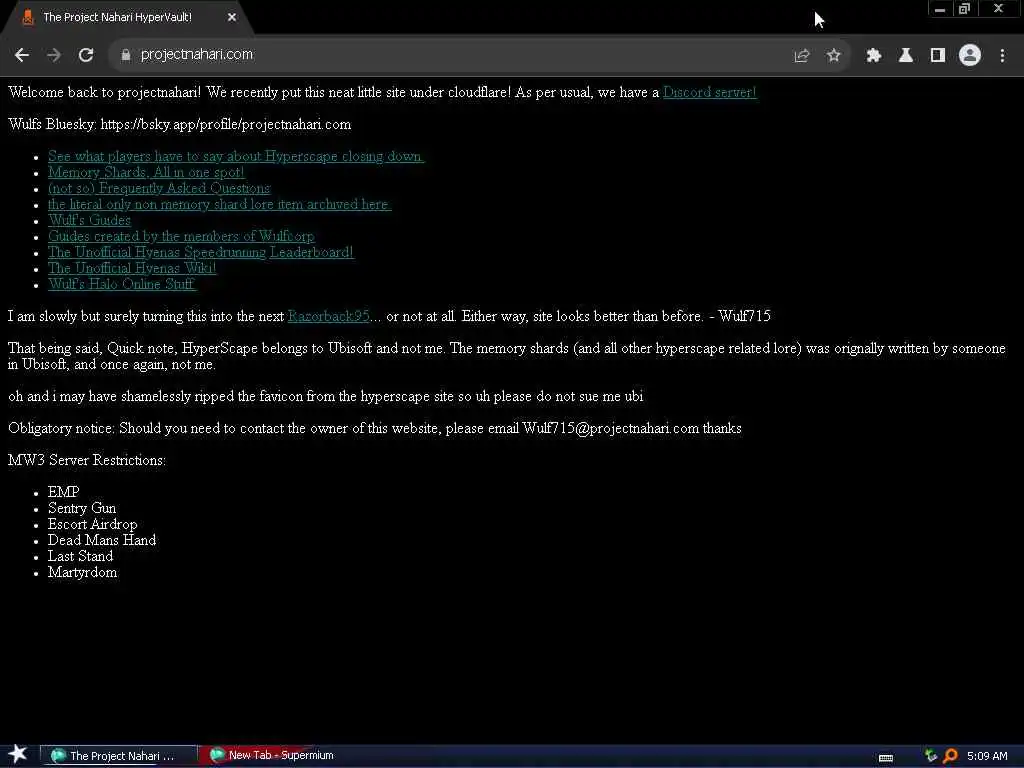Click the MW3 Server Restrictions heading

87,460
